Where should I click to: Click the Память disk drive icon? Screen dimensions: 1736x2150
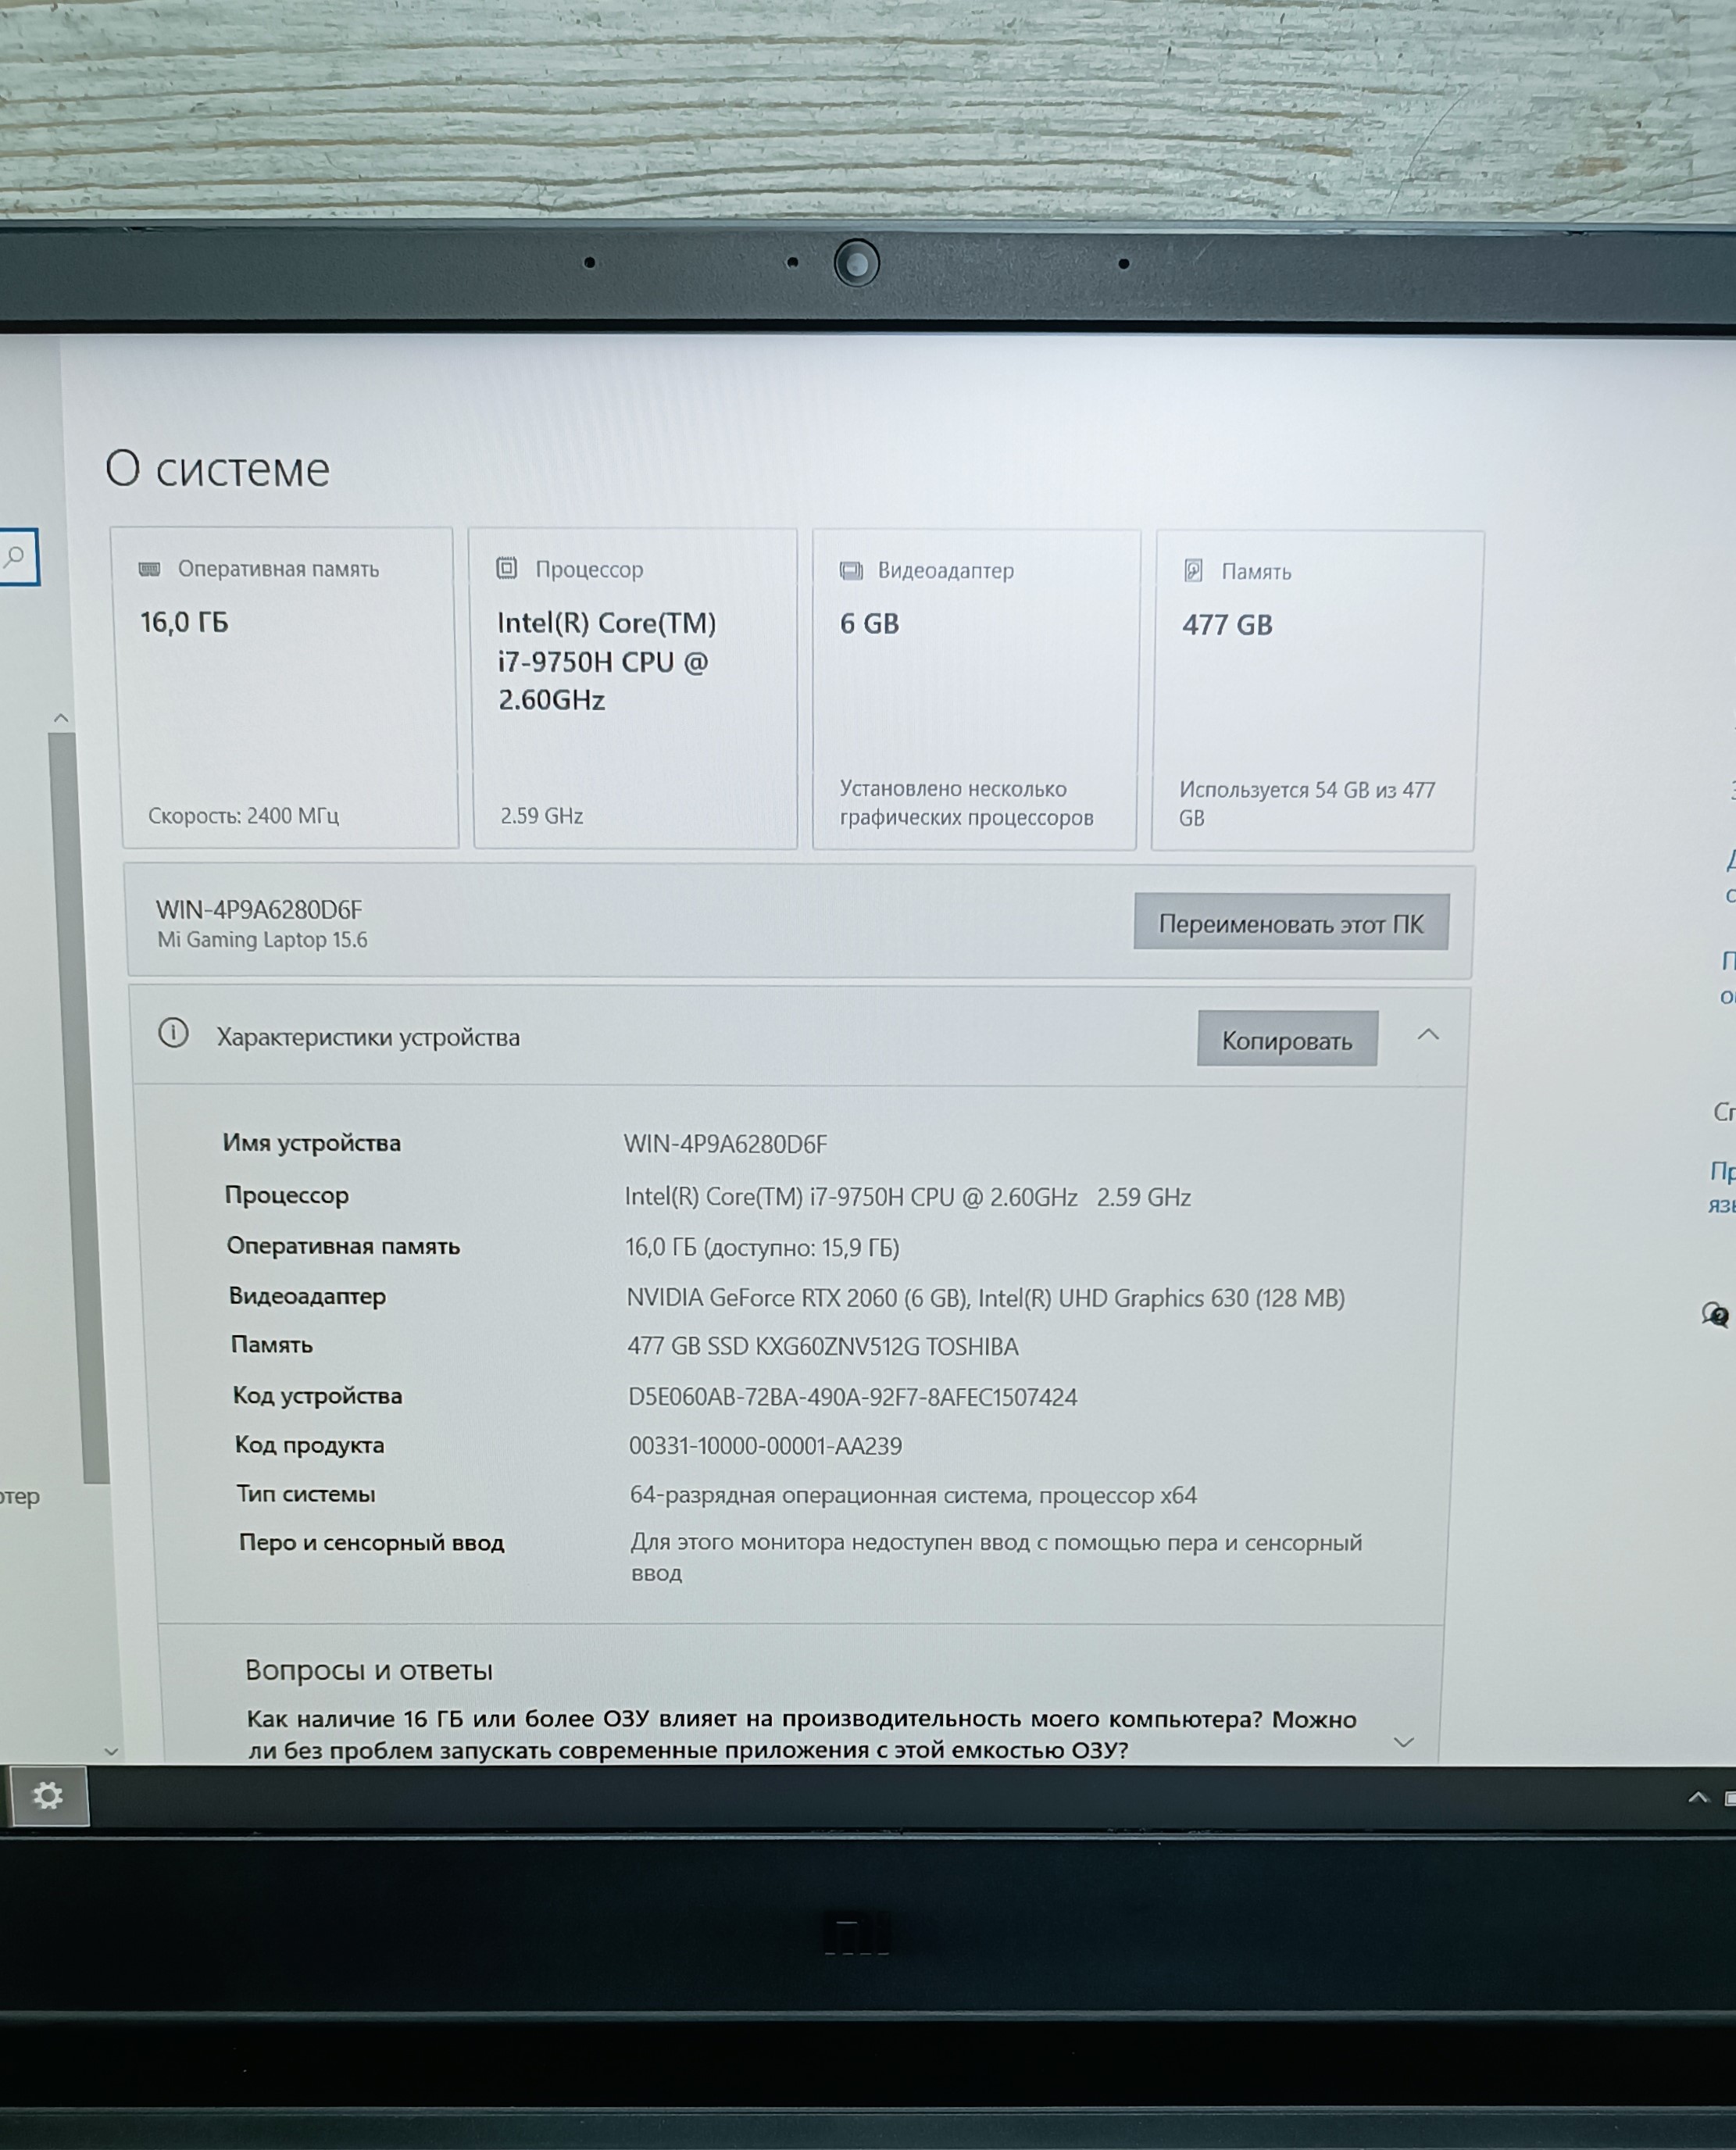pyautogui.click(x=1192, y=570)
